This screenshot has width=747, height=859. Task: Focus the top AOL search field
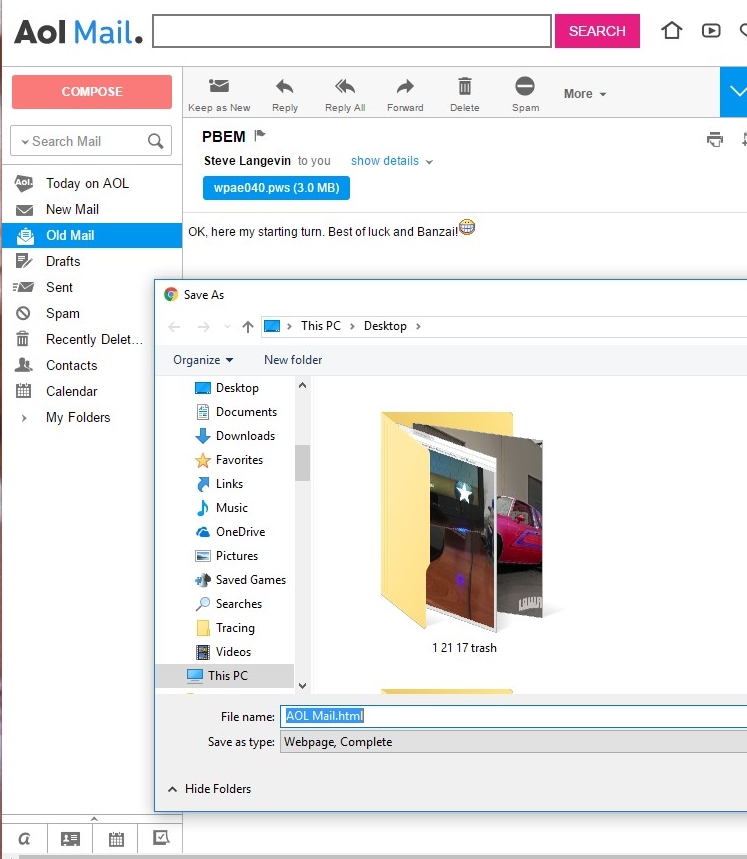(x=352, y=31)
